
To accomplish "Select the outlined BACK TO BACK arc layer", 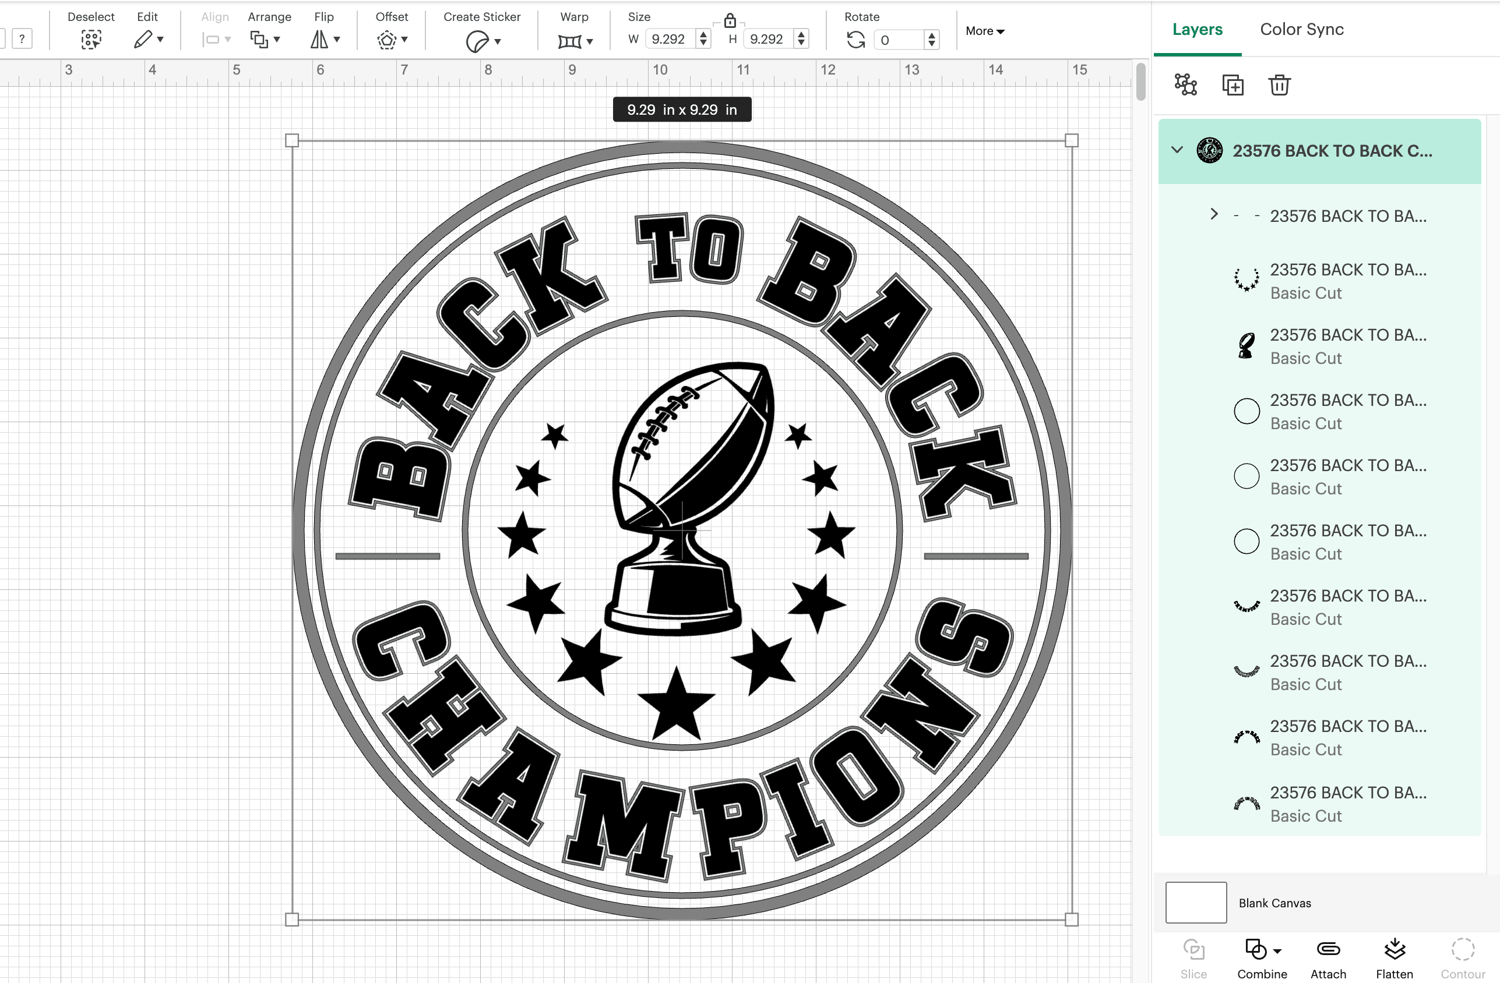I will pyautogui.click(x=1320, y=804).
